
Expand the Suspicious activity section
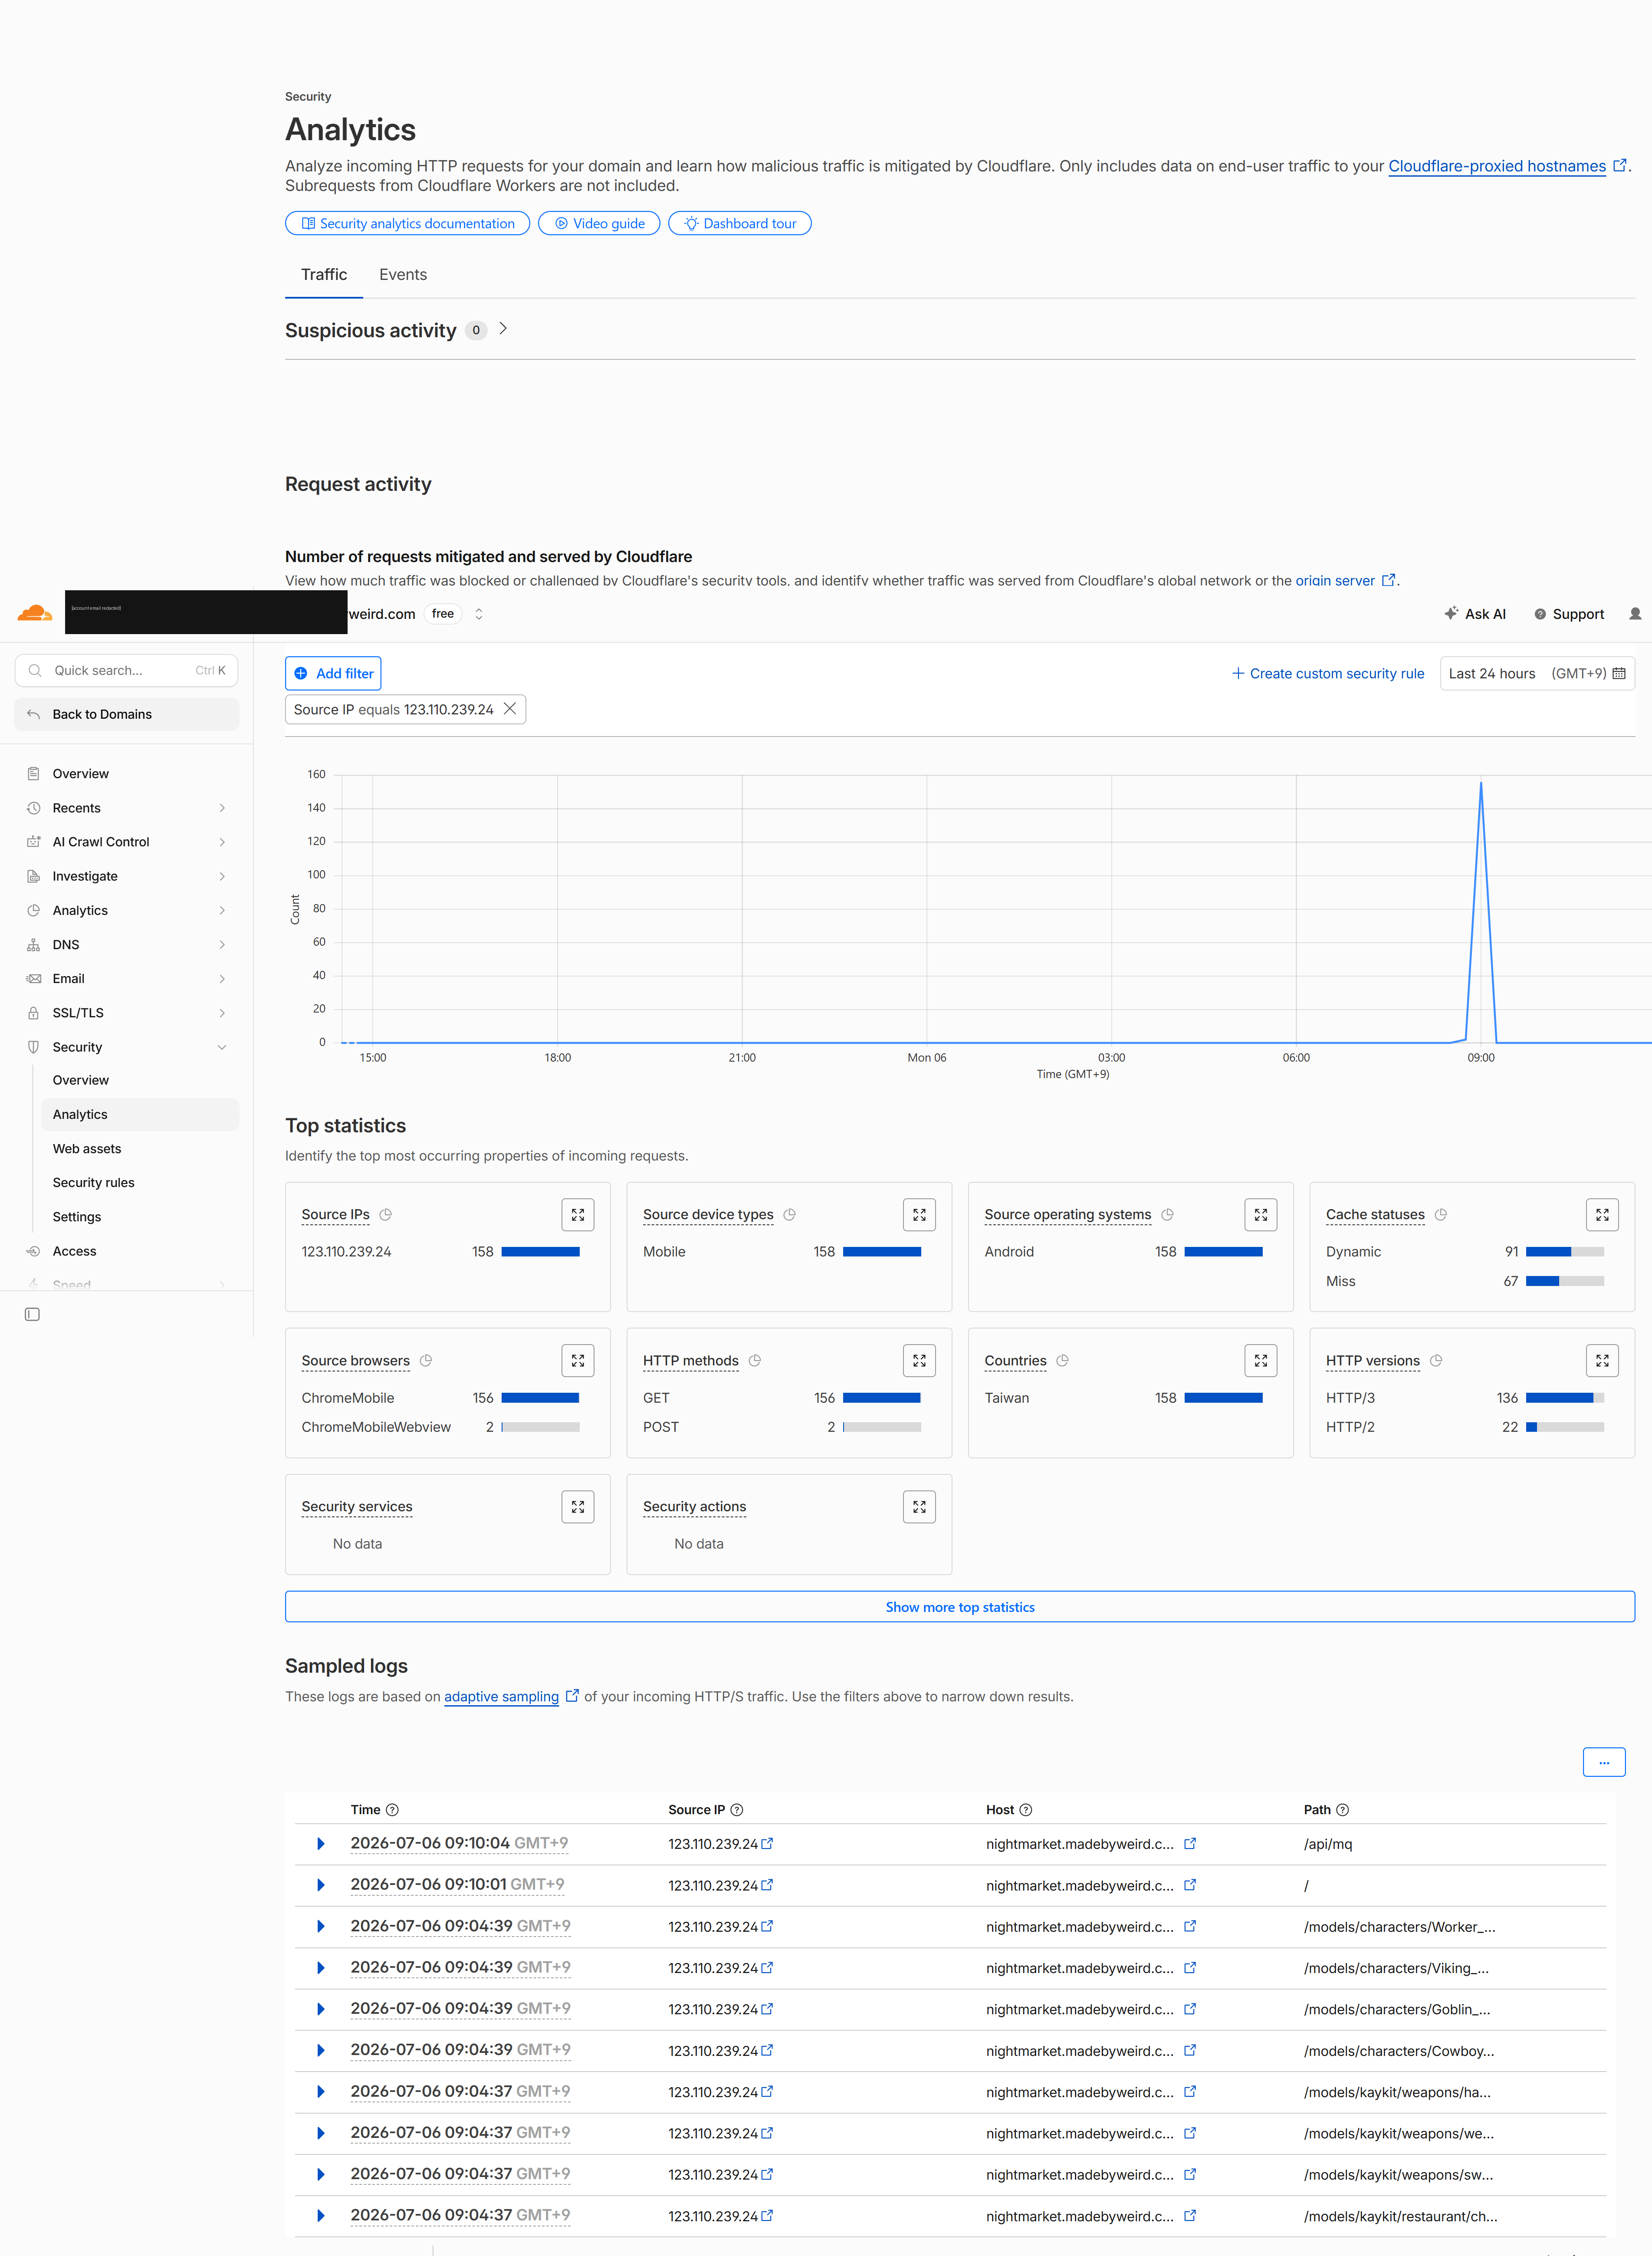coord(503,329)
